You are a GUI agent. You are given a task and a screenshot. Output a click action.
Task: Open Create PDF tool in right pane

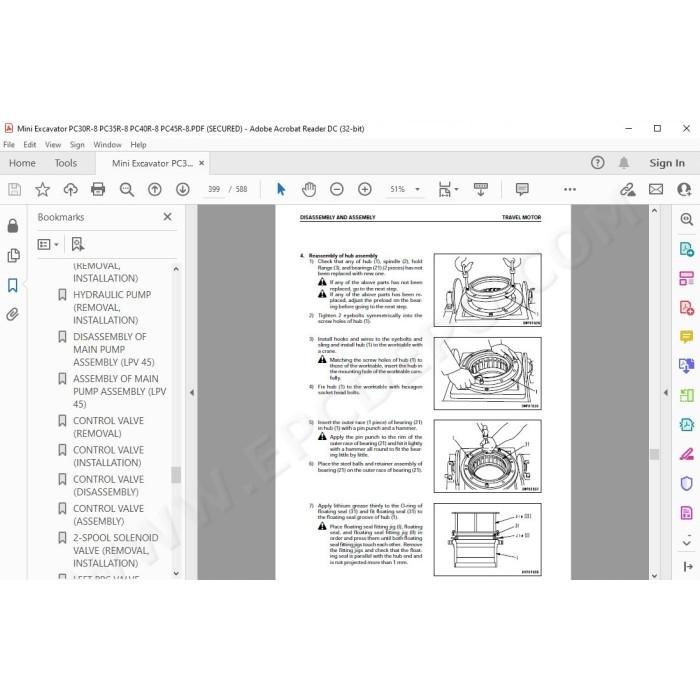tap(687, 308)
